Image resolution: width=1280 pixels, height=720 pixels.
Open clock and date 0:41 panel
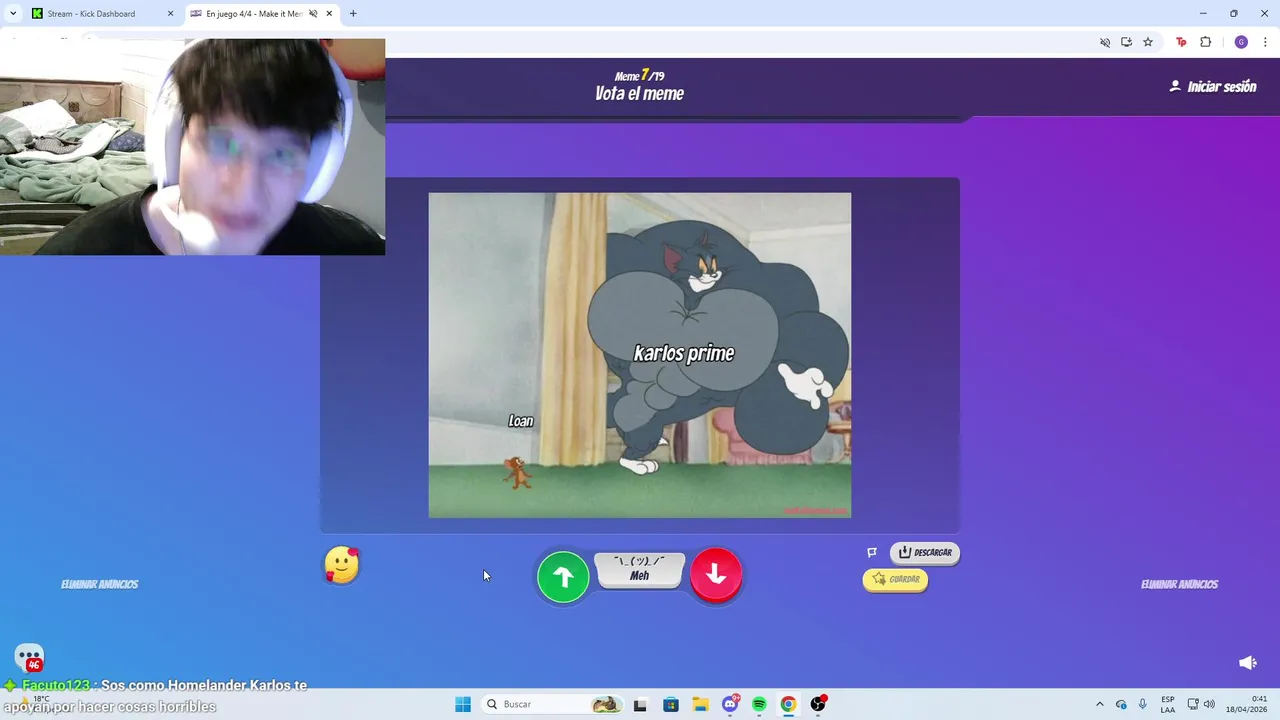point(1248,704)
